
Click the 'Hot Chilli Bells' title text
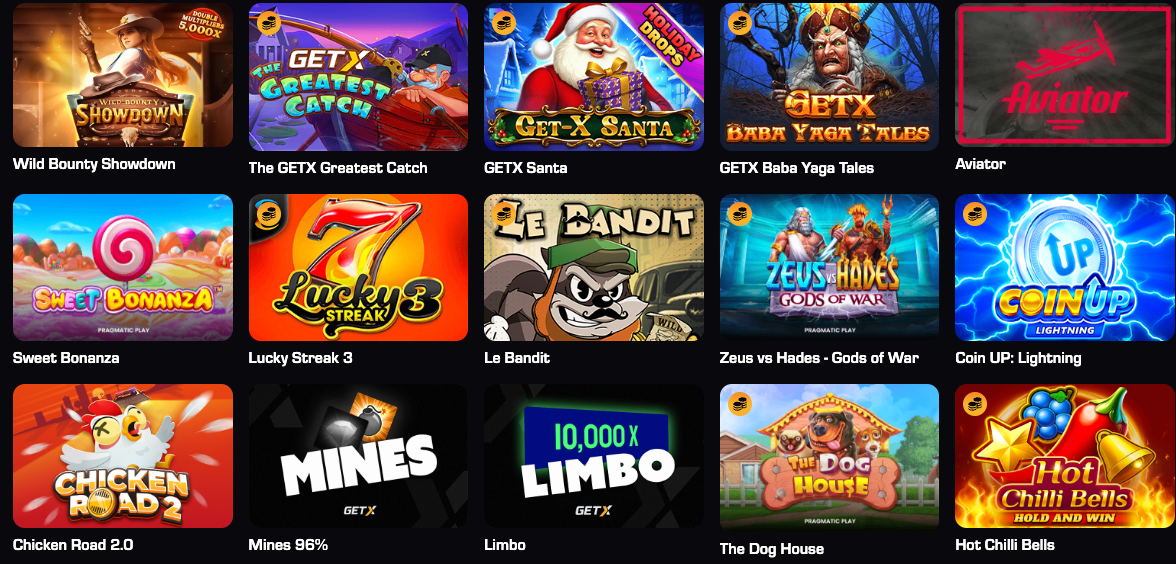tap(1004, 545)
